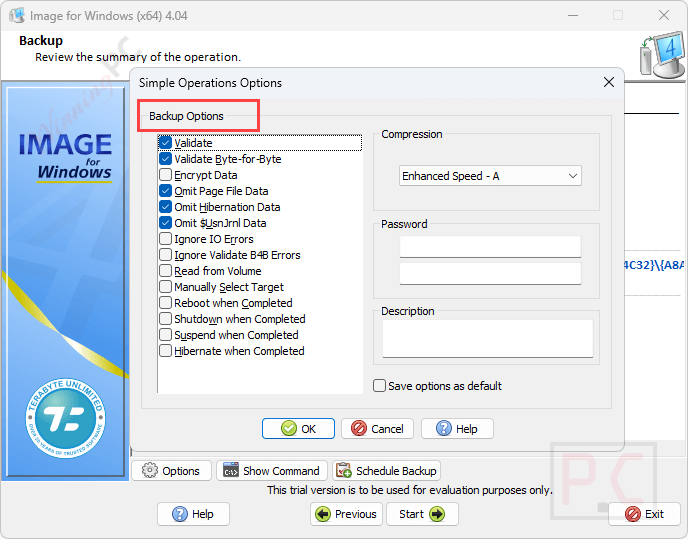Screen dimensions: 688x539
Task: Click the backup computer icon in header
Action: [661, 55]
